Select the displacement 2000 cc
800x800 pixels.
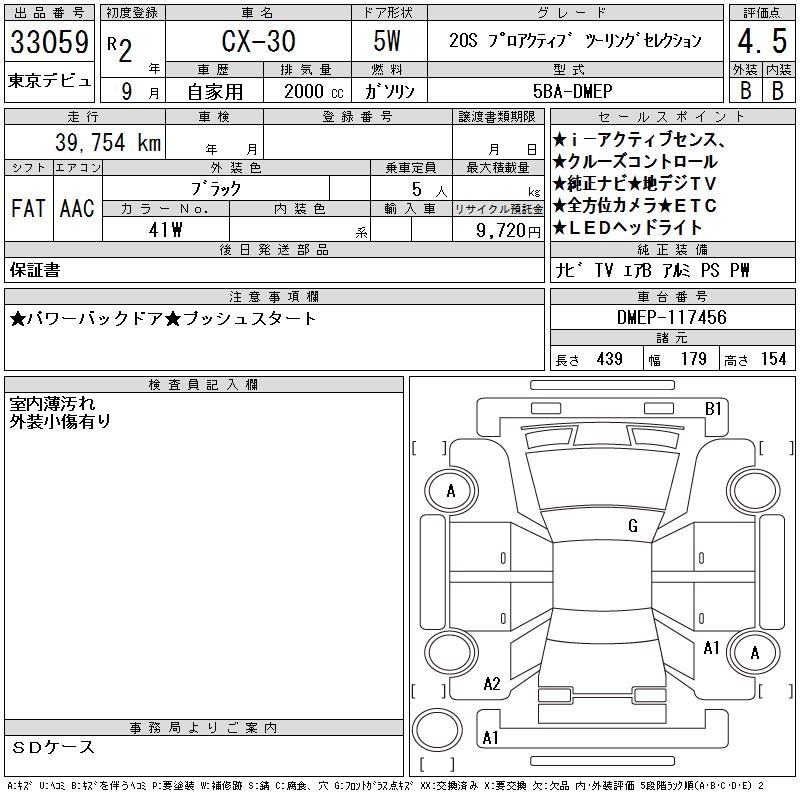tap(314, 92)
